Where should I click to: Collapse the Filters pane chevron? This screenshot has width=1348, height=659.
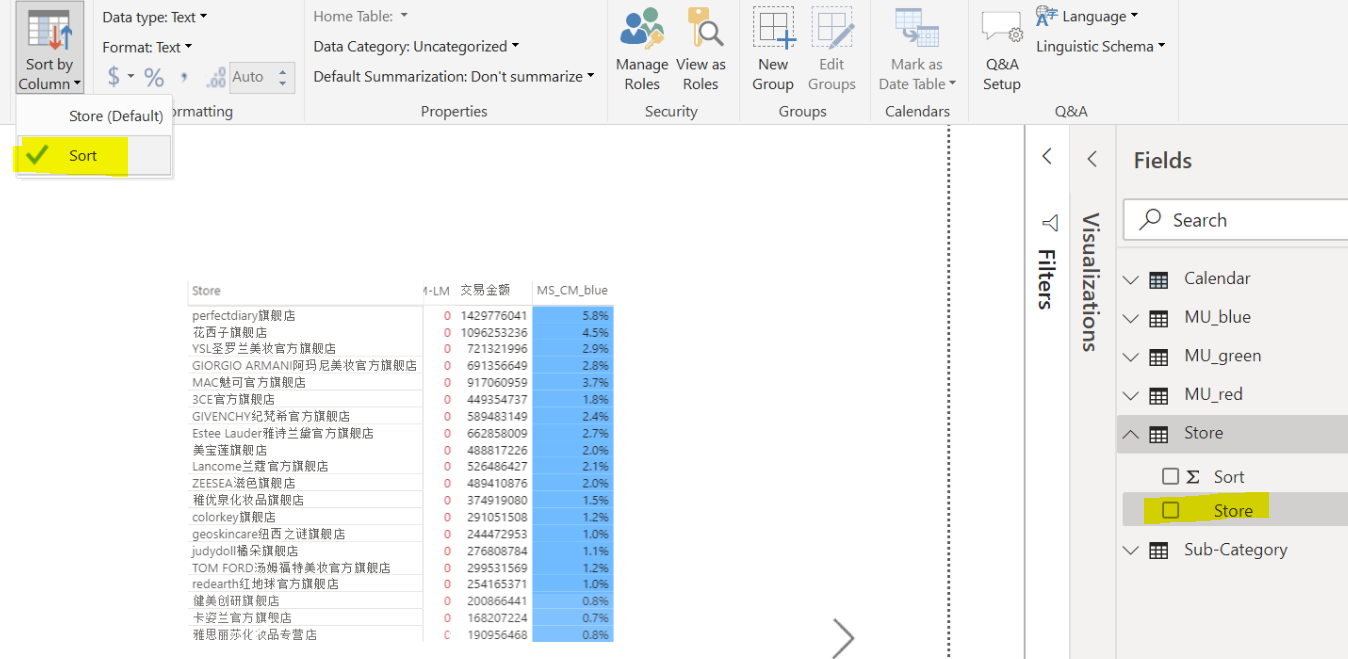1047,156
